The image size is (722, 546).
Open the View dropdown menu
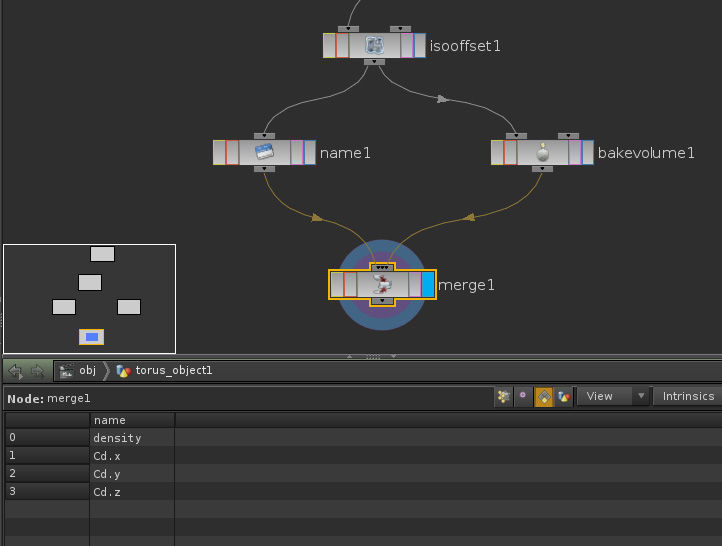(x=614, y=396)
